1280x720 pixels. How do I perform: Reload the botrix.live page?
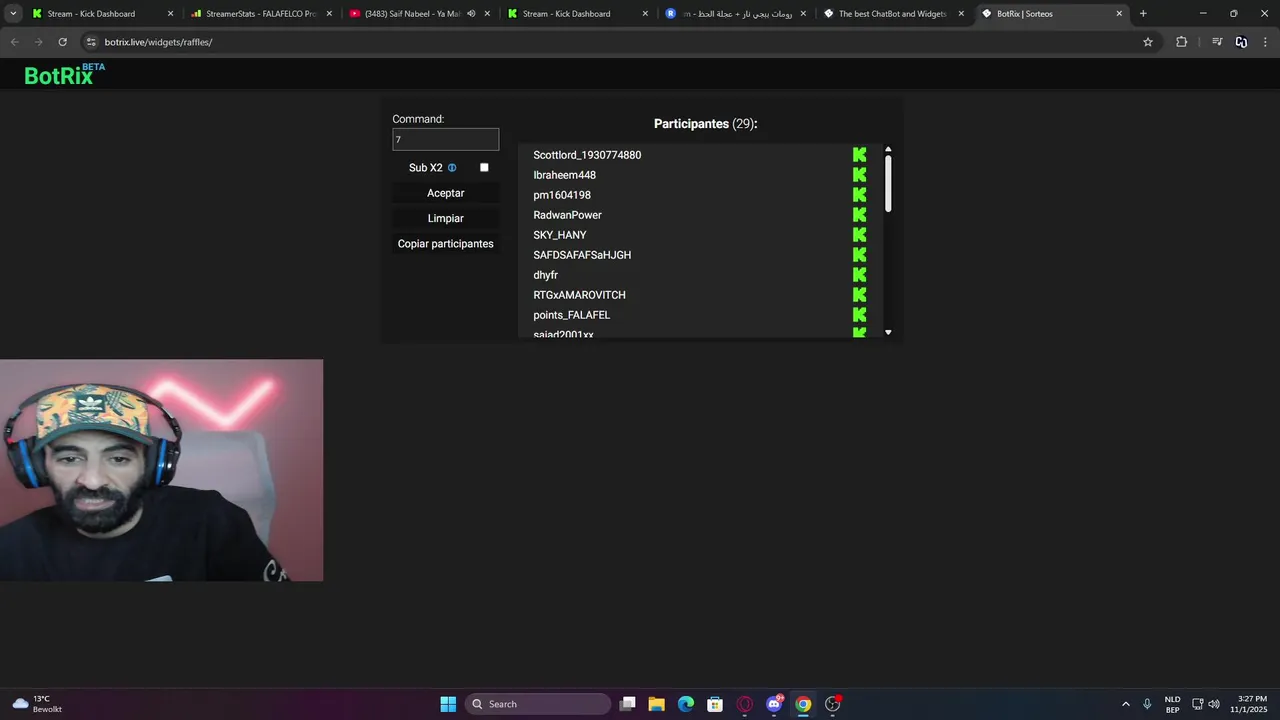pos(62,42)
